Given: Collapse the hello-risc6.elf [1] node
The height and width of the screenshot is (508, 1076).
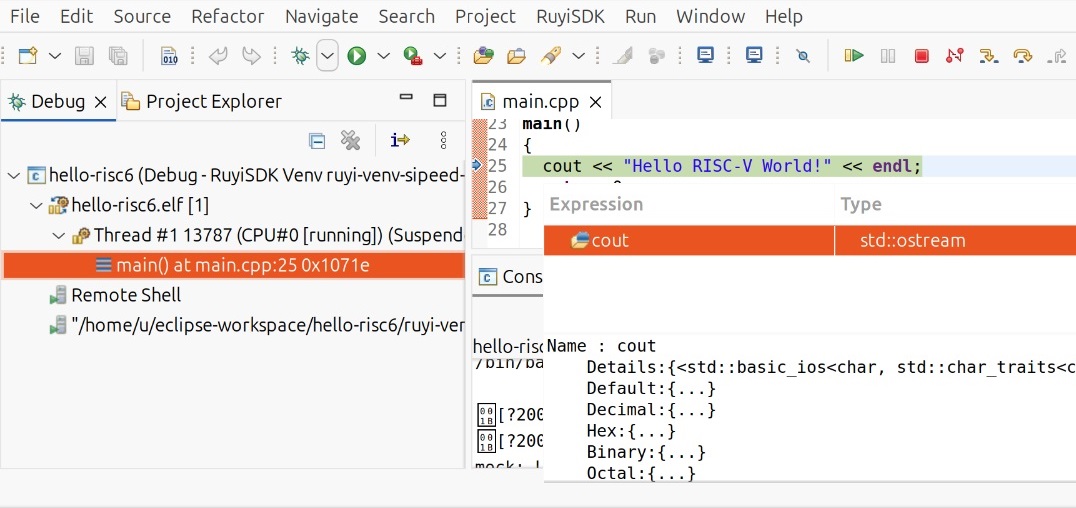Looking at the screenshot, I should (36, 205).
